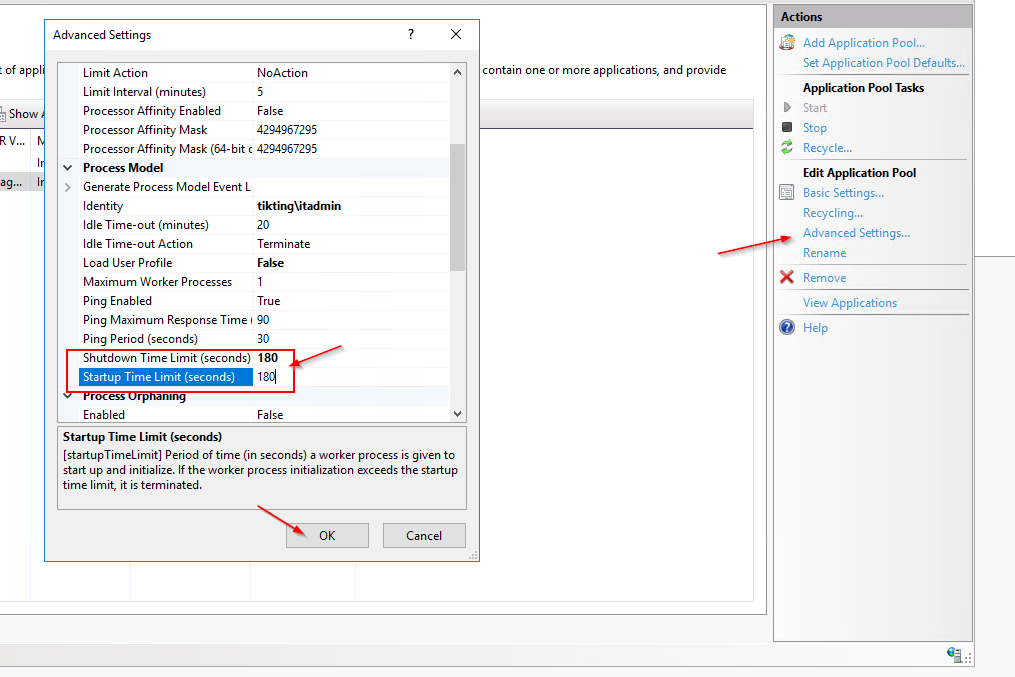Image resolution: width=1015 pixels, height=677 pixels.
Task: Select the Ping Enabled True value
Action: 268,301
